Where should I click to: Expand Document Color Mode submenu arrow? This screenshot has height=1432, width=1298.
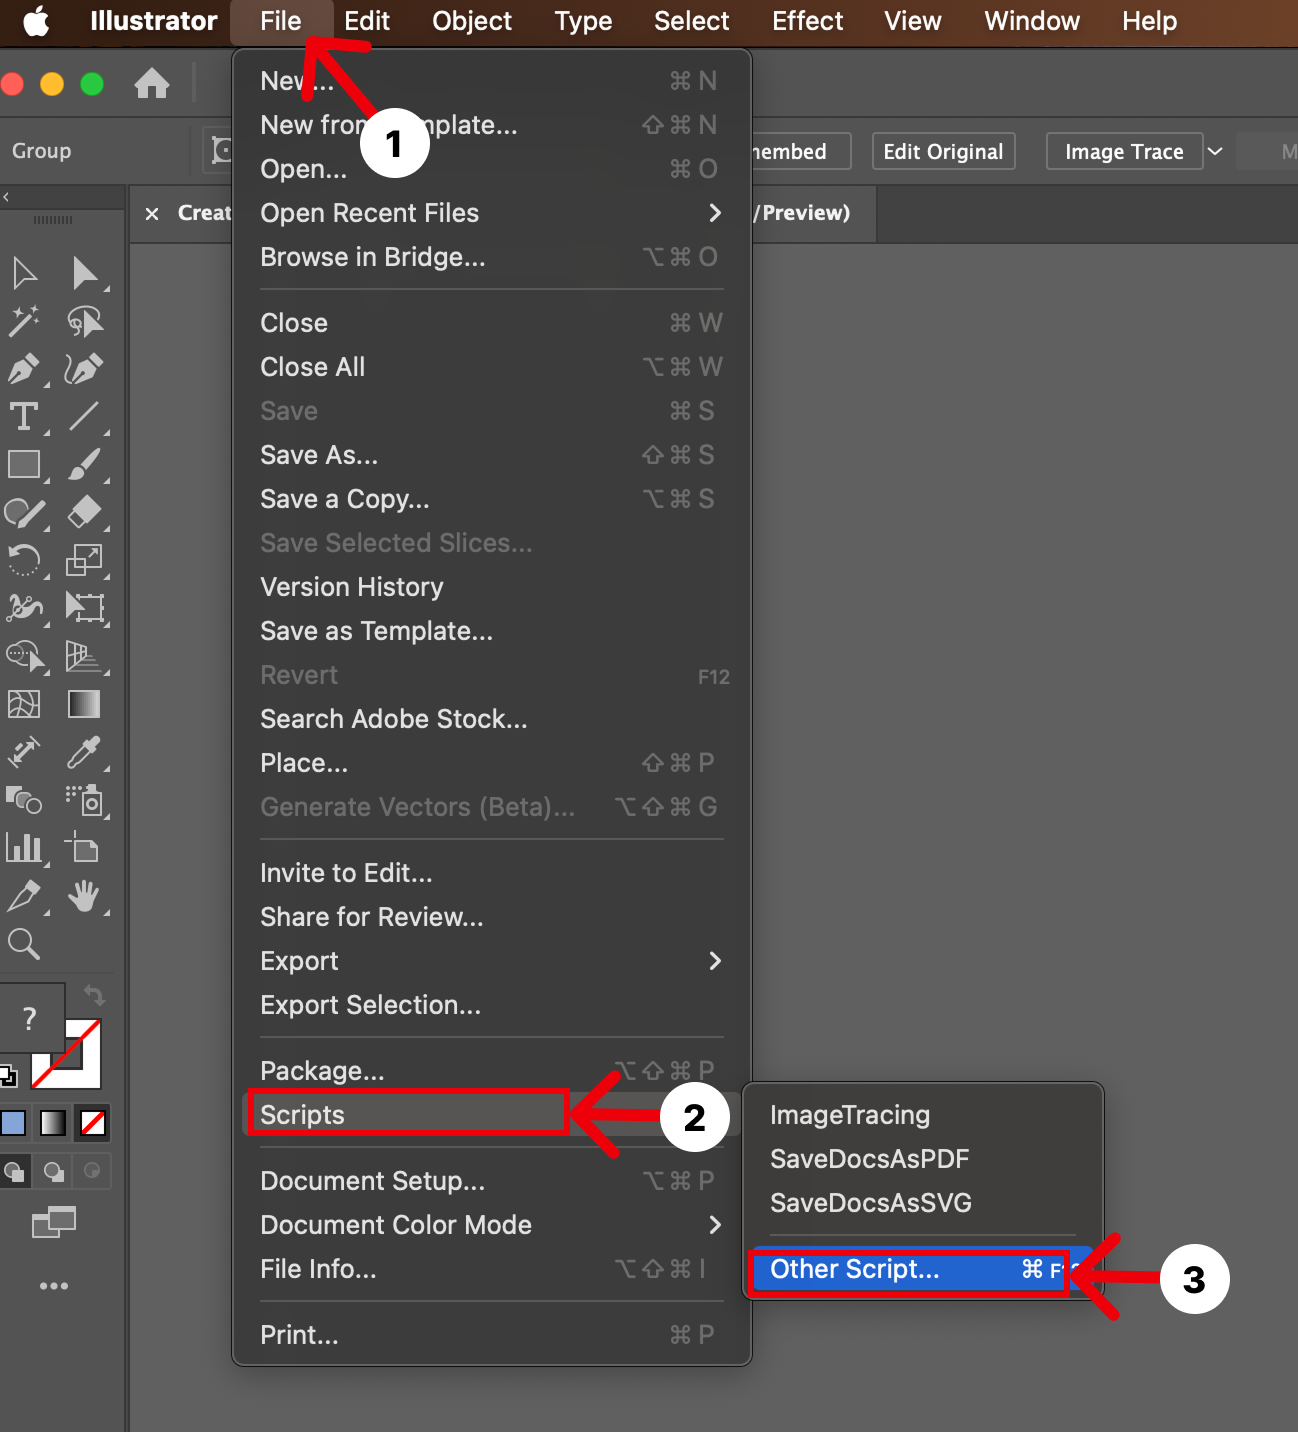(x=715, y=1225)
